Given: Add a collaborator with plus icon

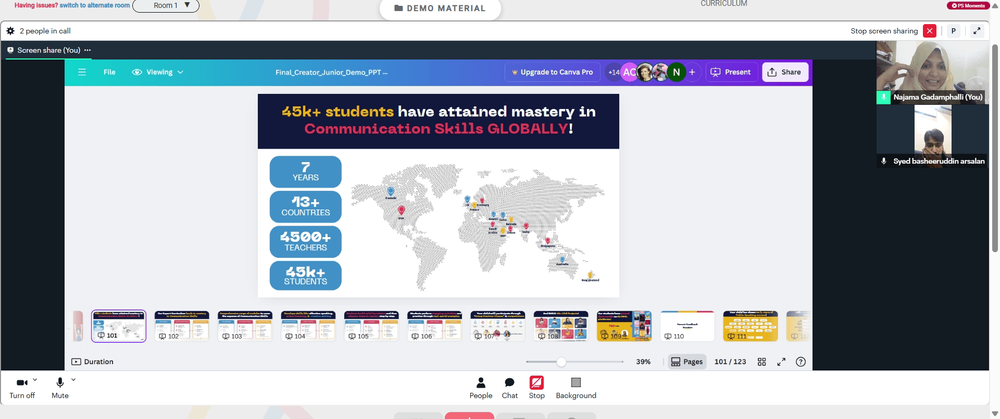Looking at the screenshot, I should click(692, 72).
